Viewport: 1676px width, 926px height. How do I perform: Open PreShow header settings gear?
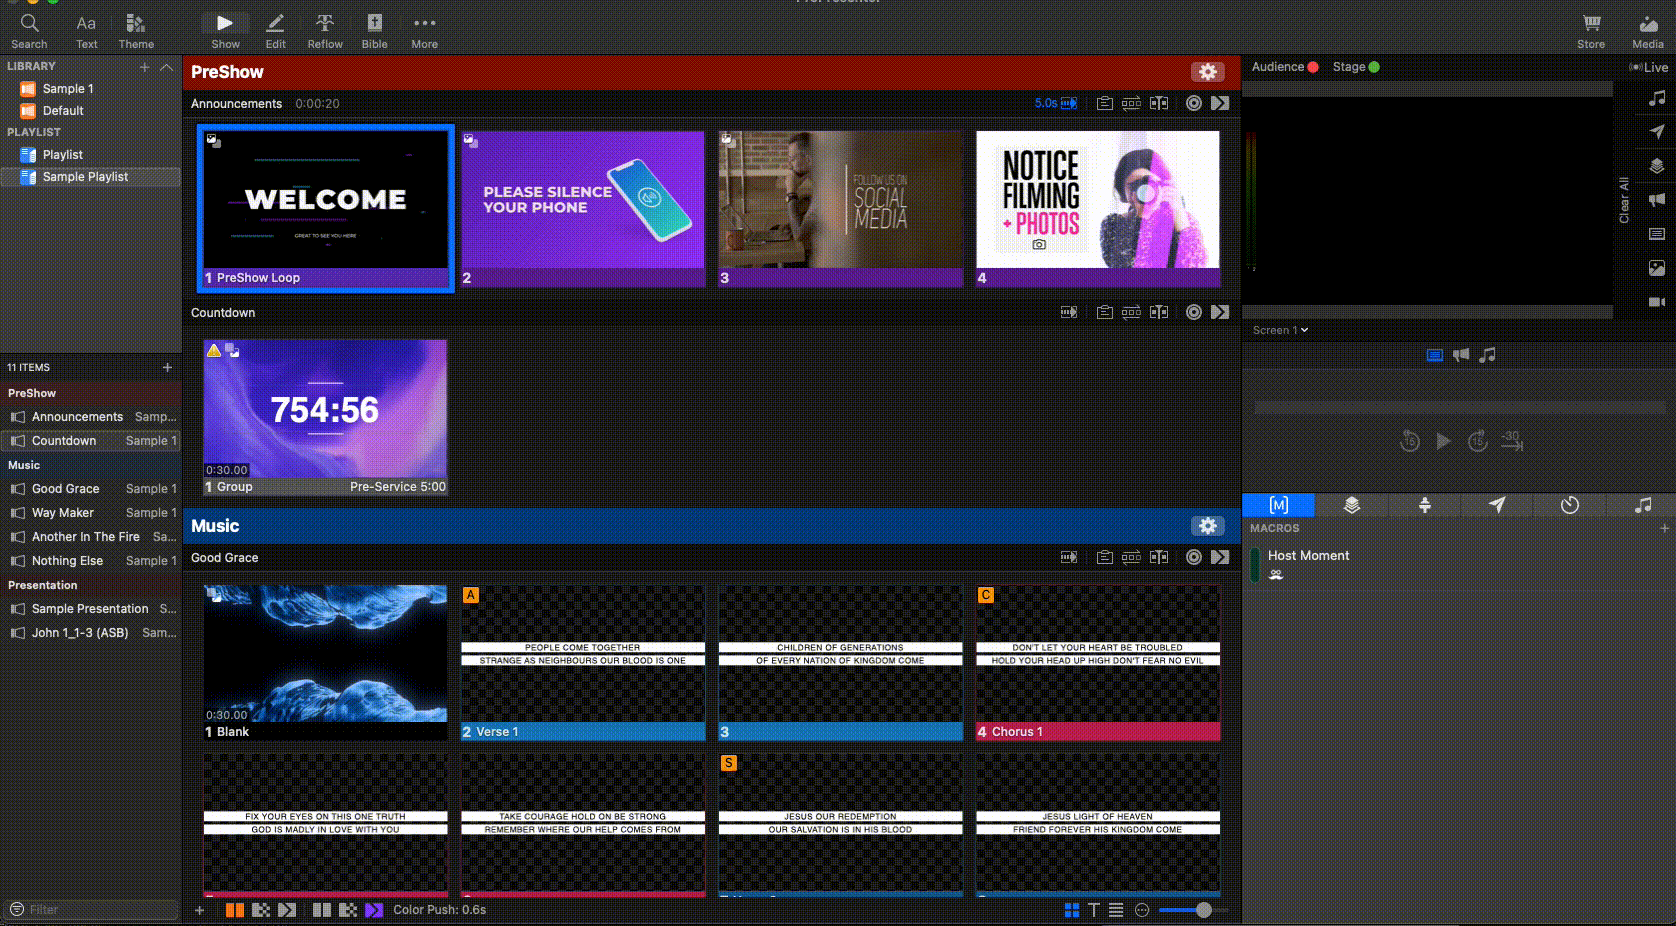click(1208, 72)
